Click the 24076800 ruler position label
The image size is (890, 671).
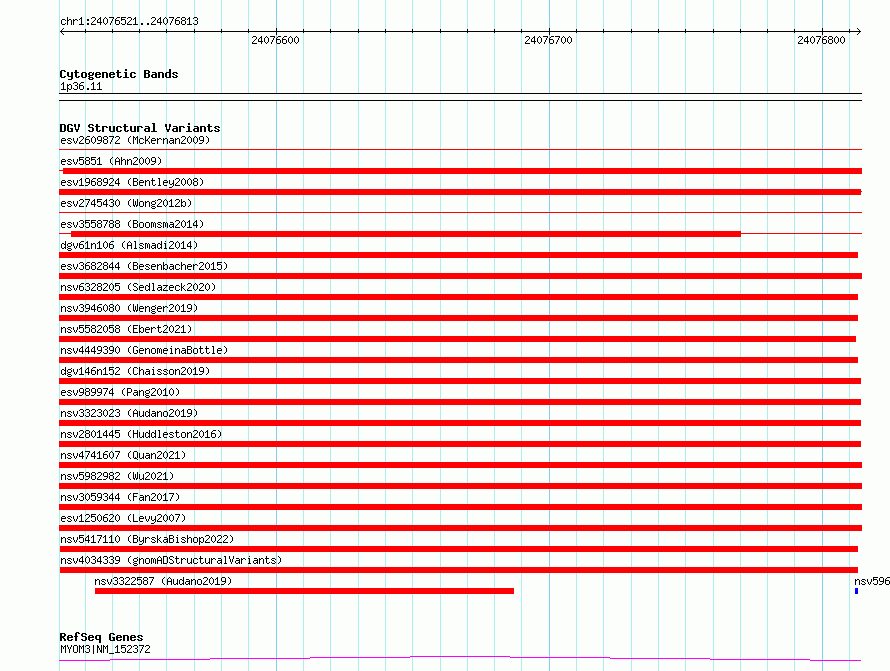tap(821, 40)
